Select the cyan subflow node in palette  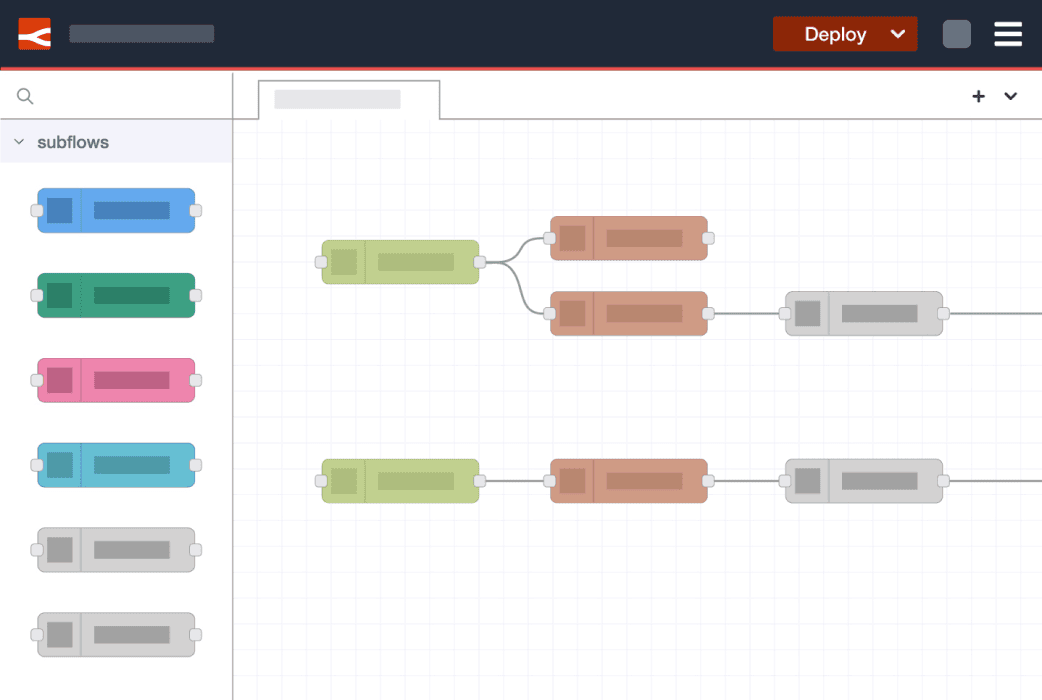(x=116, y=465)
